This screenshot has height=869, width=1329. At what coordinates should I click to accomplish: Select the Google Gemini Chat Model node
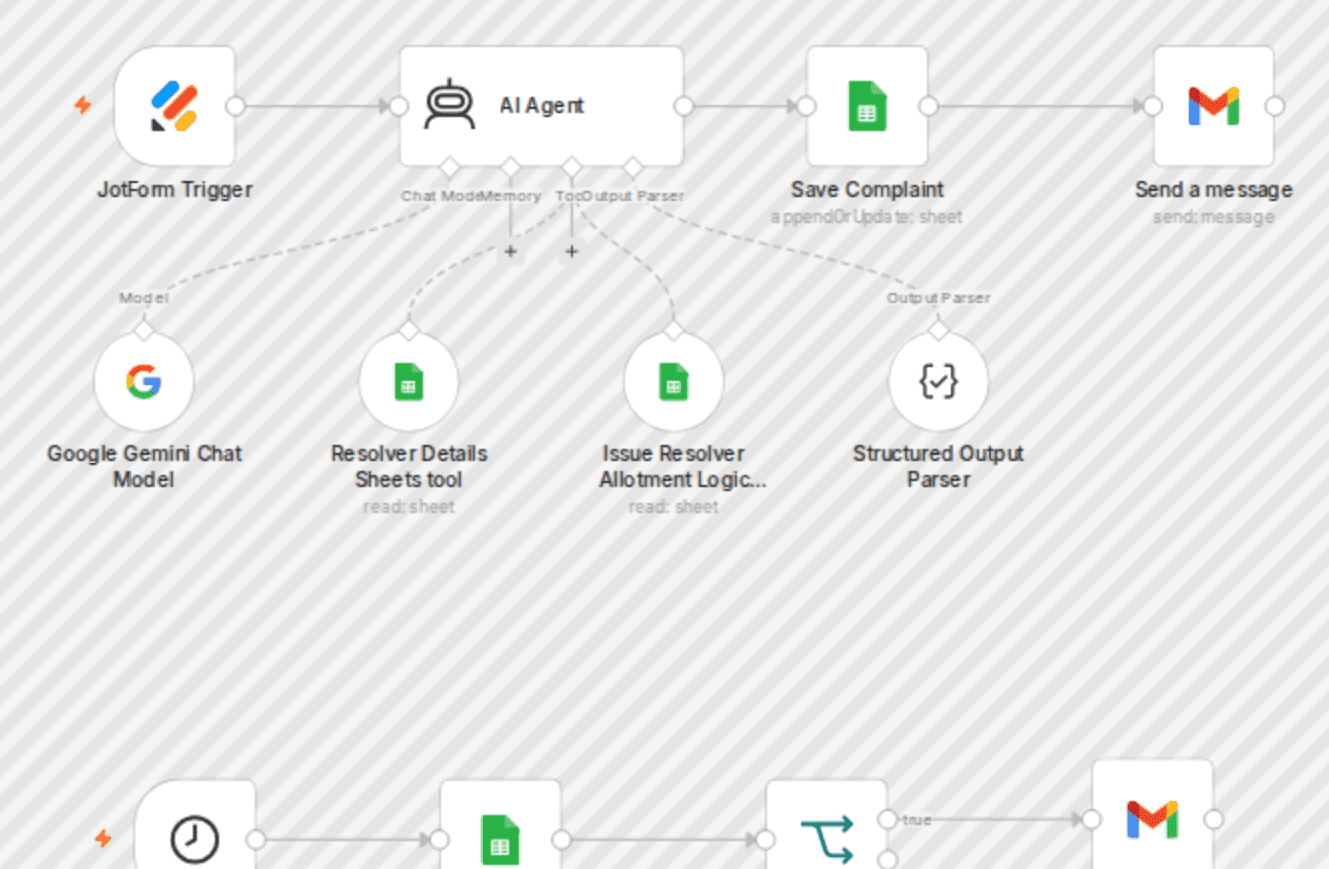144,381
